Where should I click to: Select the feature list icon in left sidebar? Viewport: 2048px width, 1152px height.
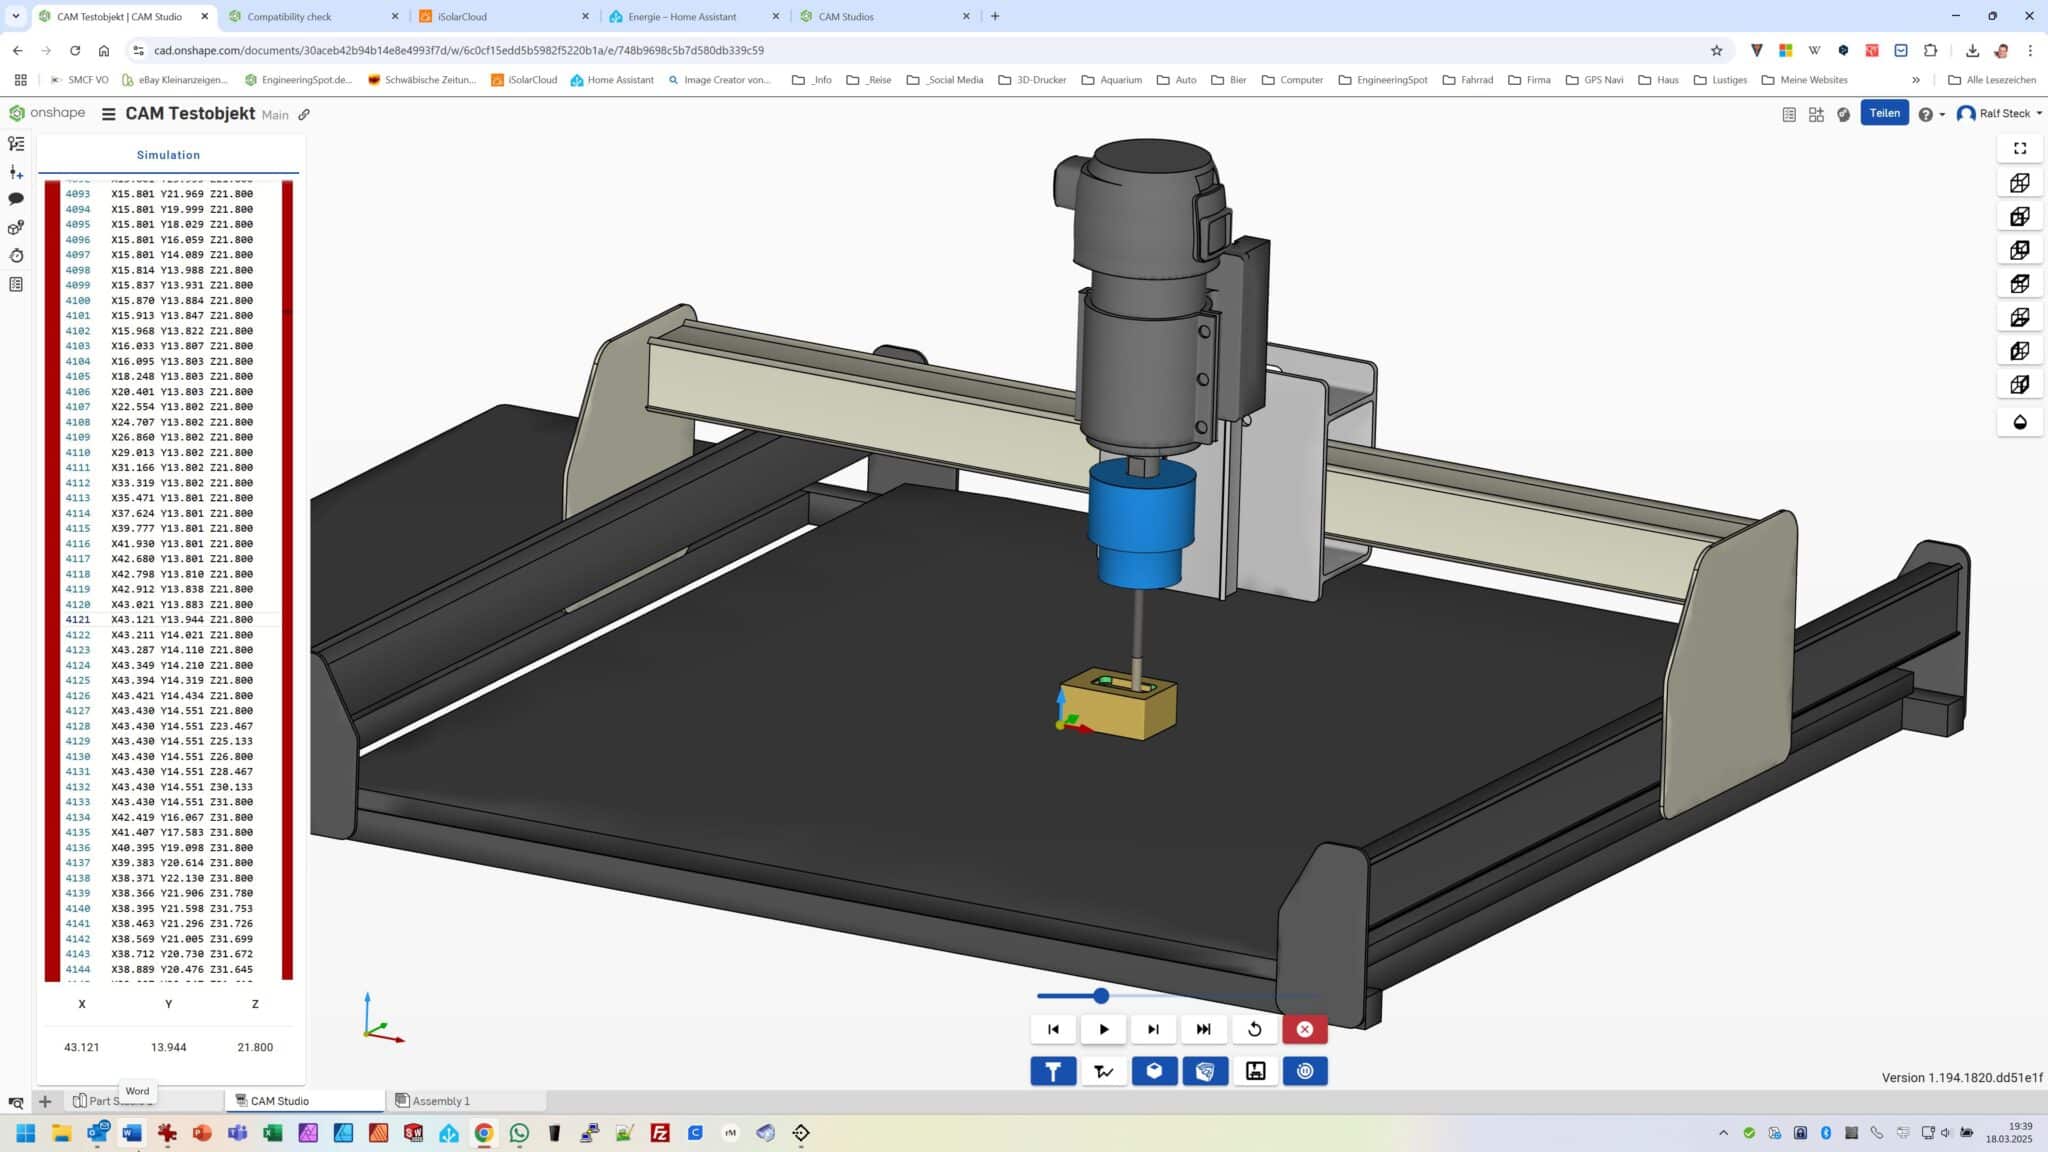tap(16, 143)
